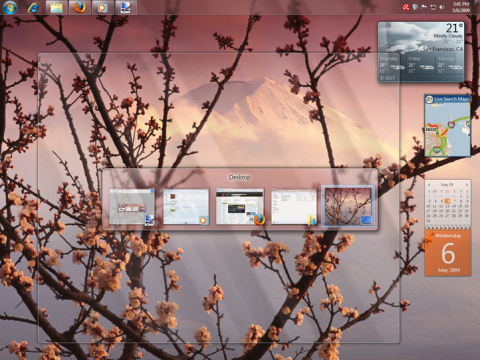480x360 pixels.
Task: Switch to Firefox via taskbar icon
Action: [x=79, y=7]
